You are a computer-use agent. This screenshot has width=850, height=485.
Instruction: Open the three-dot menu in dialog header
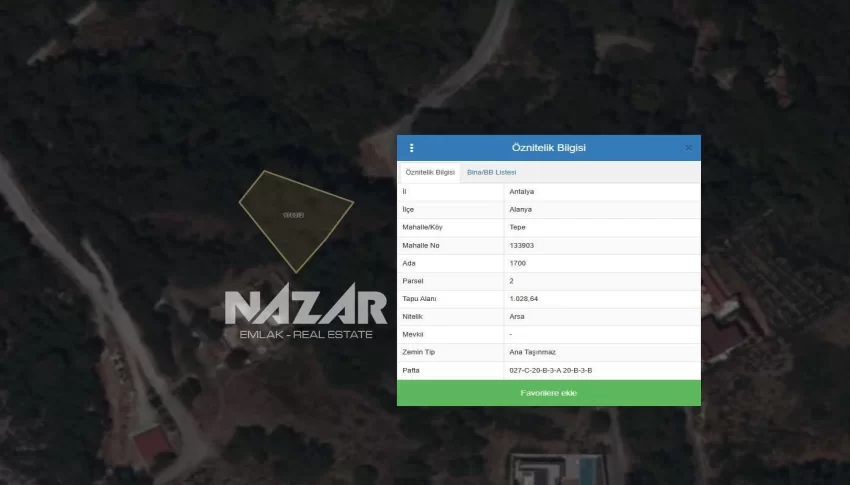[x=412, y=148]
